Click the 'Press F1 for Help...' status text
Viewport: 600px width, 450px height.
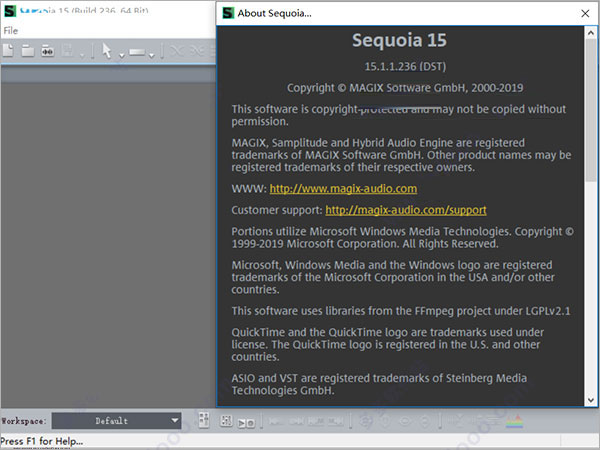[x=42, y=441]
